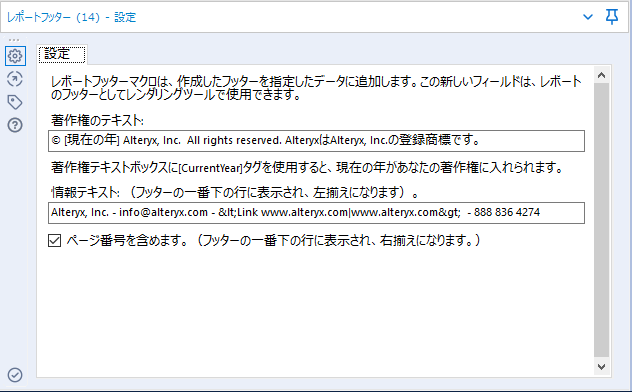Click the scrollbar up arrow

click(x=601, y=75)
